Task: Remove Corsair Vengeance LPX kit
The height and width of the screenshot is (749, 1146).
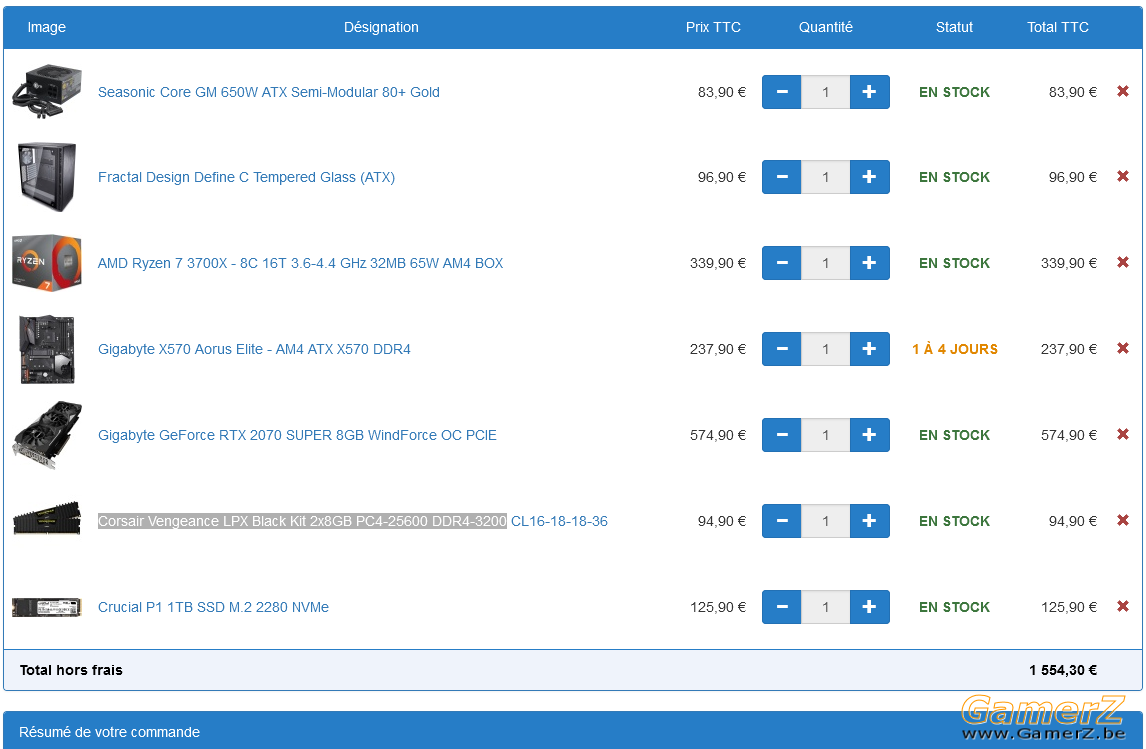Action: pos(1123,520)
